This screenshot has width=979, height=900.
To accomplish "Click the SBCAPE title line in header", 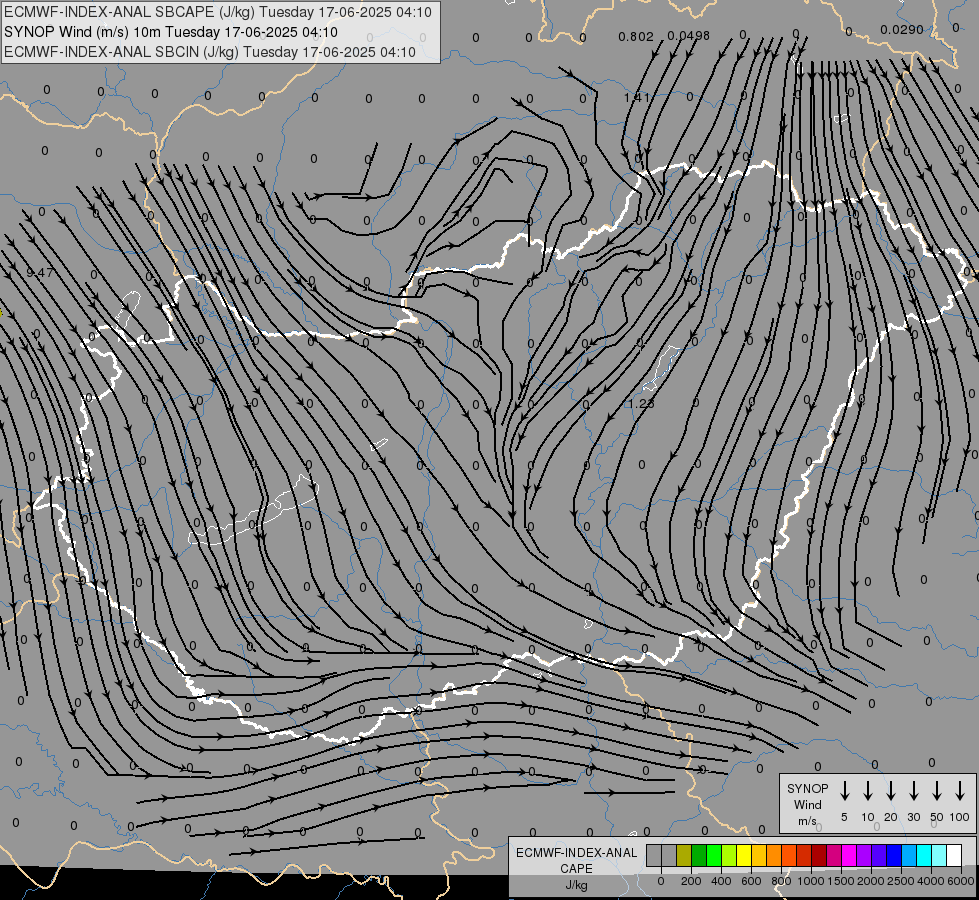I will (x=218, y=12).
